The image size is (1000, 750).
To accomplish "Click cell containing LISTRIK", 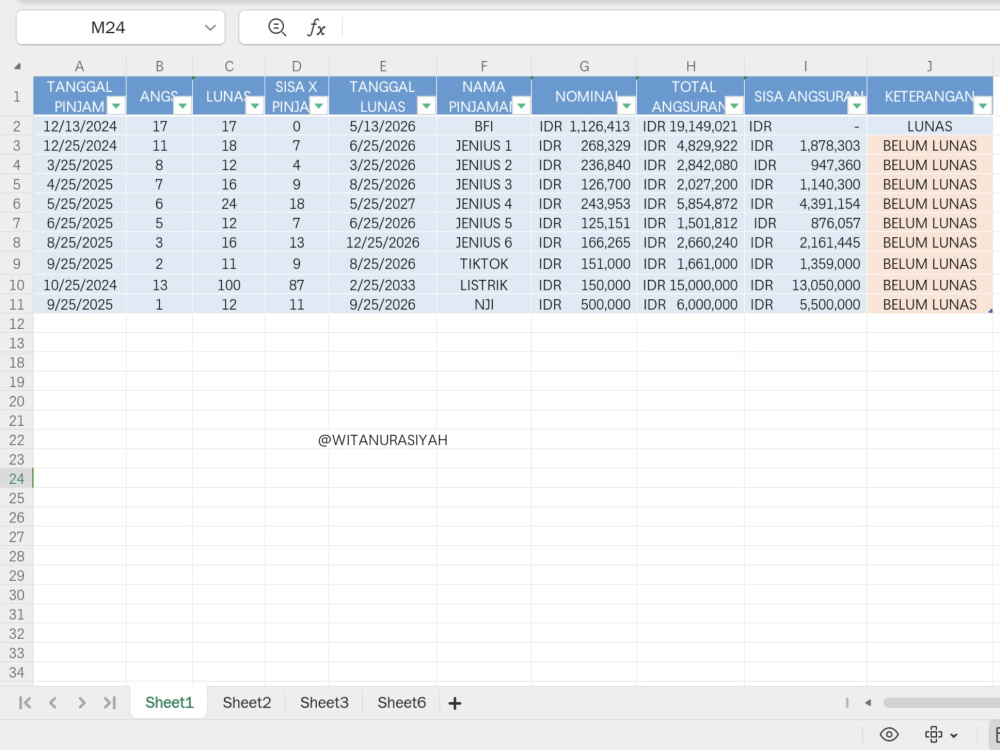I will (484, 284).
